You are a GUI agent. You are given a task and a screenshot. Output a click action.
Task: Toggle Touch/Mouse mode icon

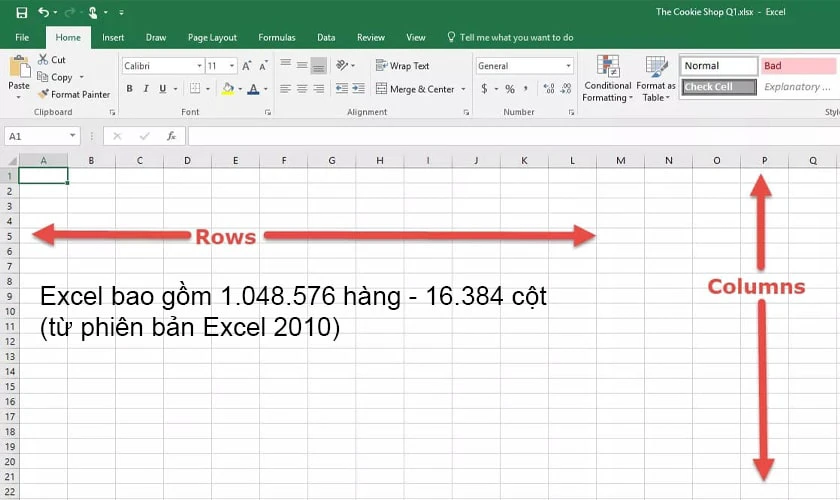point(93,12)
